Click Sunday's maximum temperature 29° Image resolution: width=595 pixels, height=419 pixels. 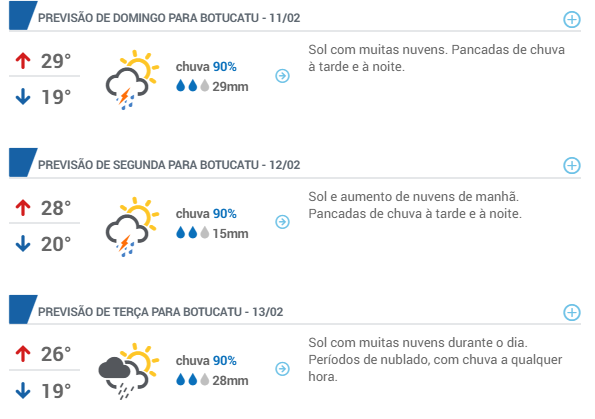pyautogui.click(x=56, y=61)
